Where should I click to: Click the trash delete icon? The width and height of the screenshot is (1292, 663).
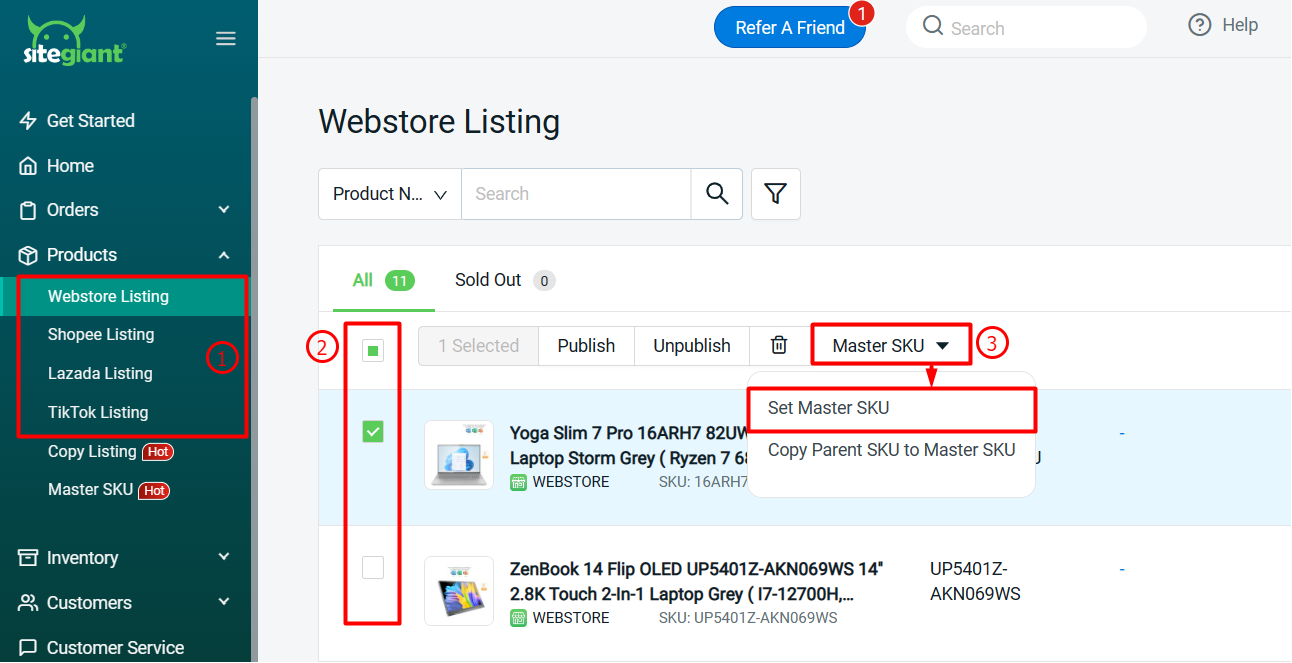click(779, 345)
